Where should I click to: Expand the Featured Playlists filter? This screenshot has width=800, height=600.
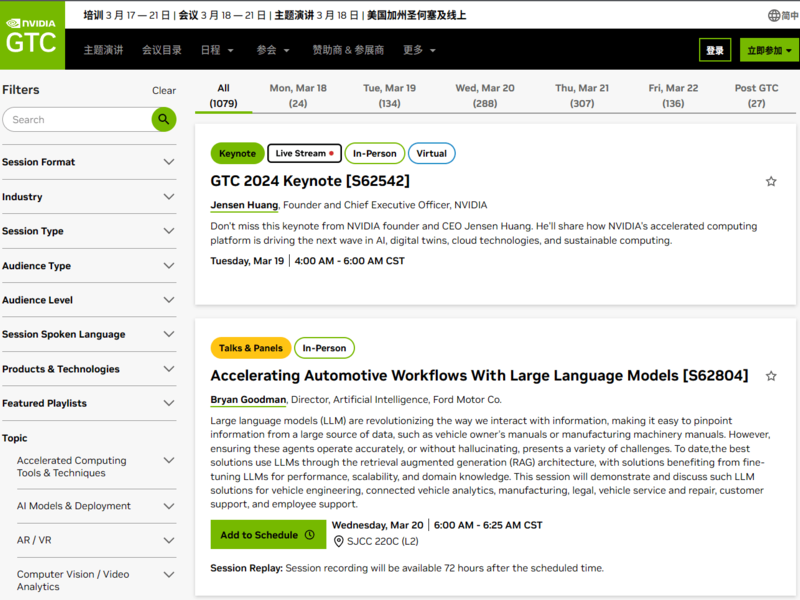89,403
